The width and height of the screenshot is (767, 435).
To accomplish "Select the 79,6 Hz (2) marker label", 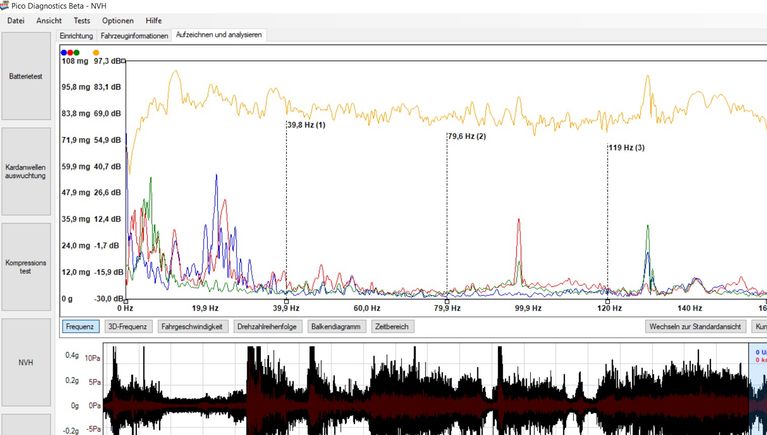I will coord(467,137).
